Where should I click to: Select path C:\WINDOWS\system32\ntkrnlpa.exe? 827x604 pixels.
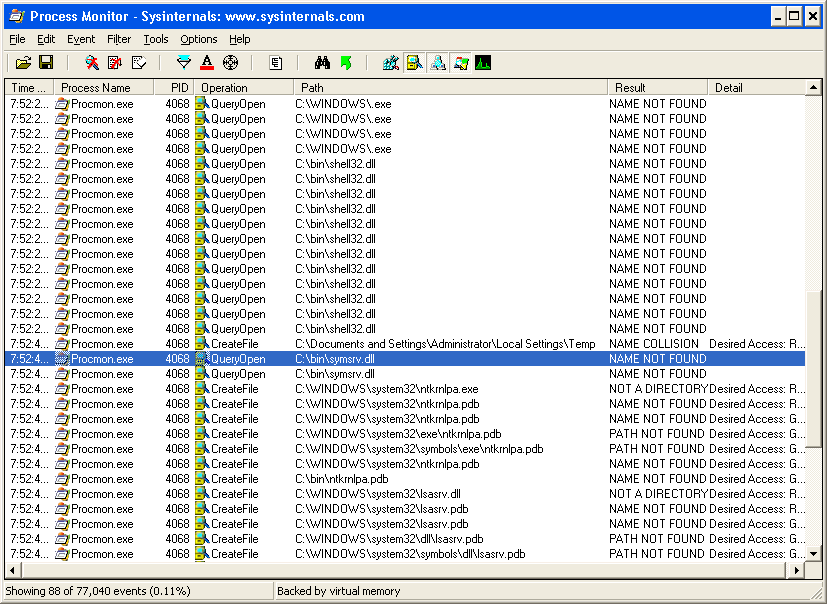tap(387, 389)
